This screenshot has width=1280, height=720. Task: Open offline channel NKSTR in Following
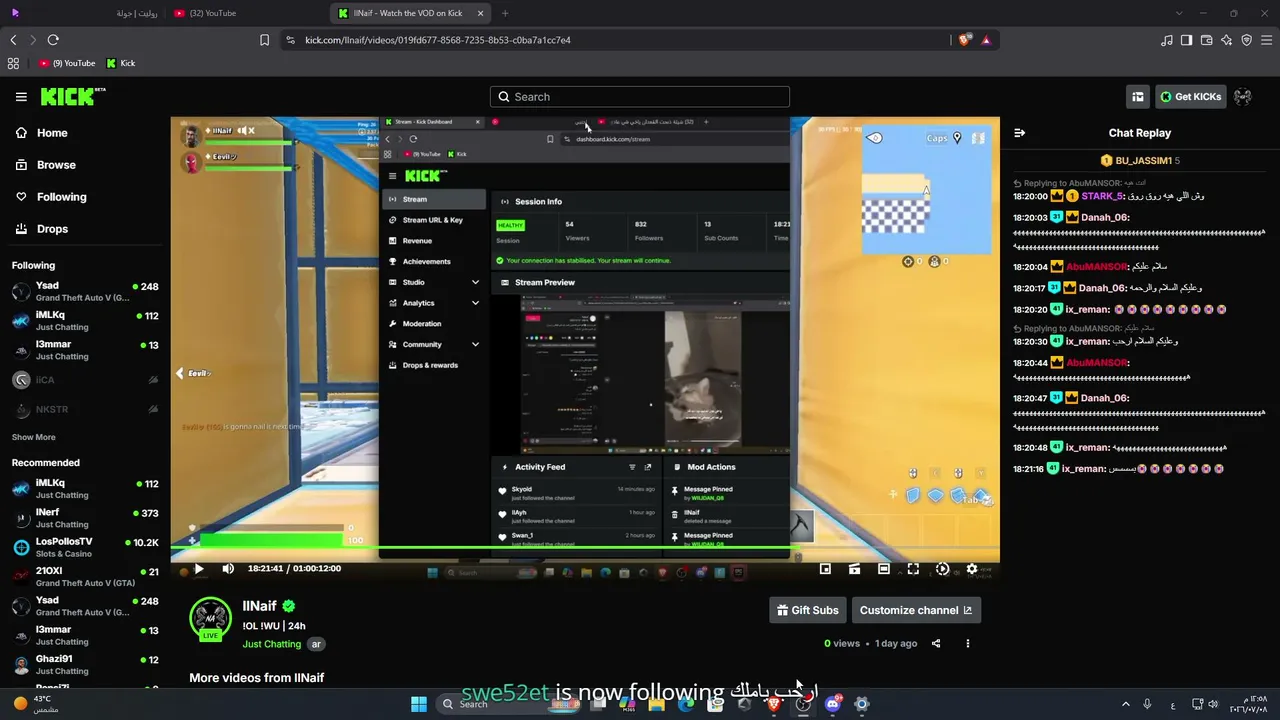85,409
